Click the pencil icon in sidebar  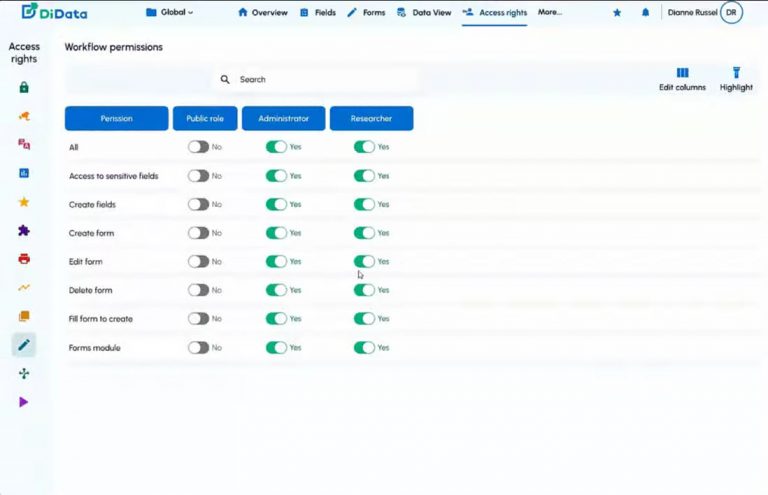click(x=24, y=345)
